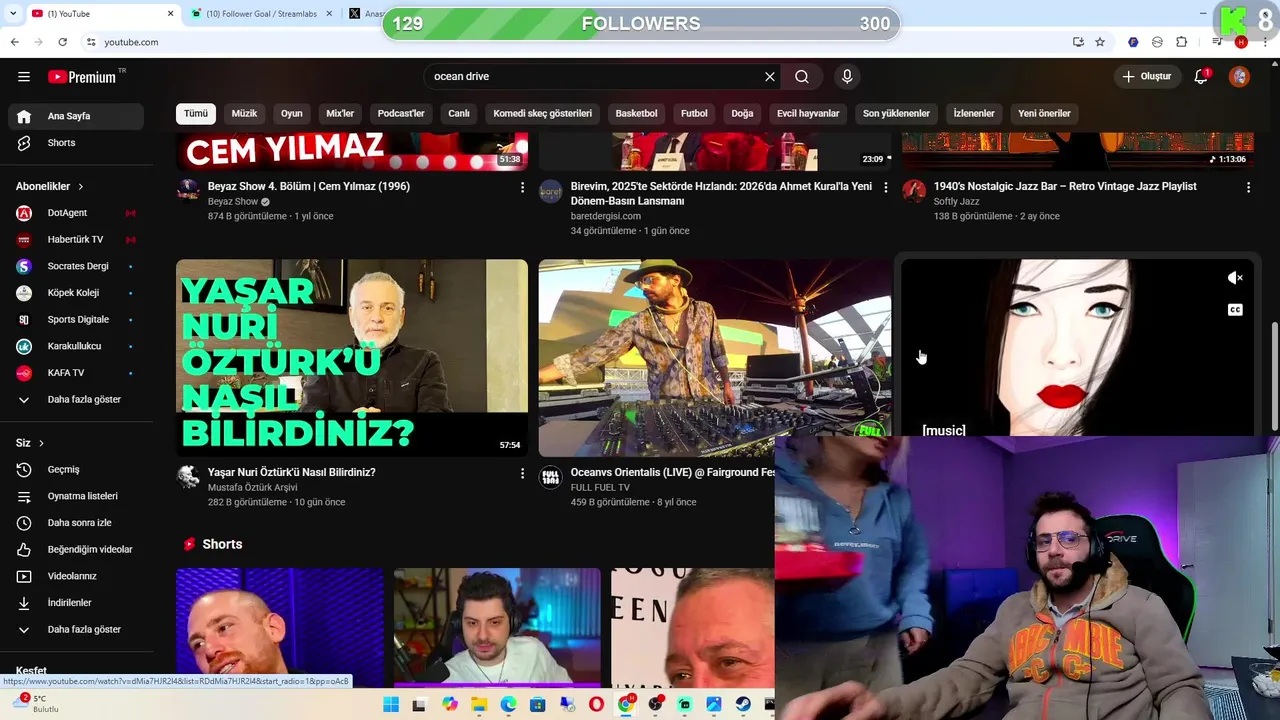The height and width of the screenshot is (720, 1280).
Task: Click the Oluştur create button
Action: (1147, 76)
